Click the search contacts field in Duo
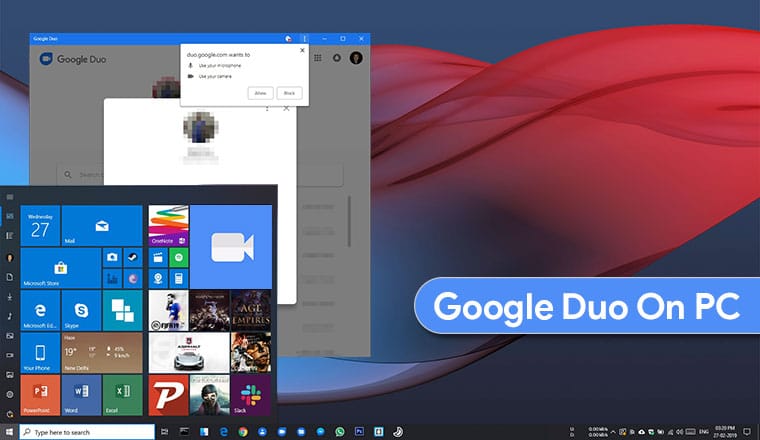Viewport: 760px width, 440px height. 200,174
